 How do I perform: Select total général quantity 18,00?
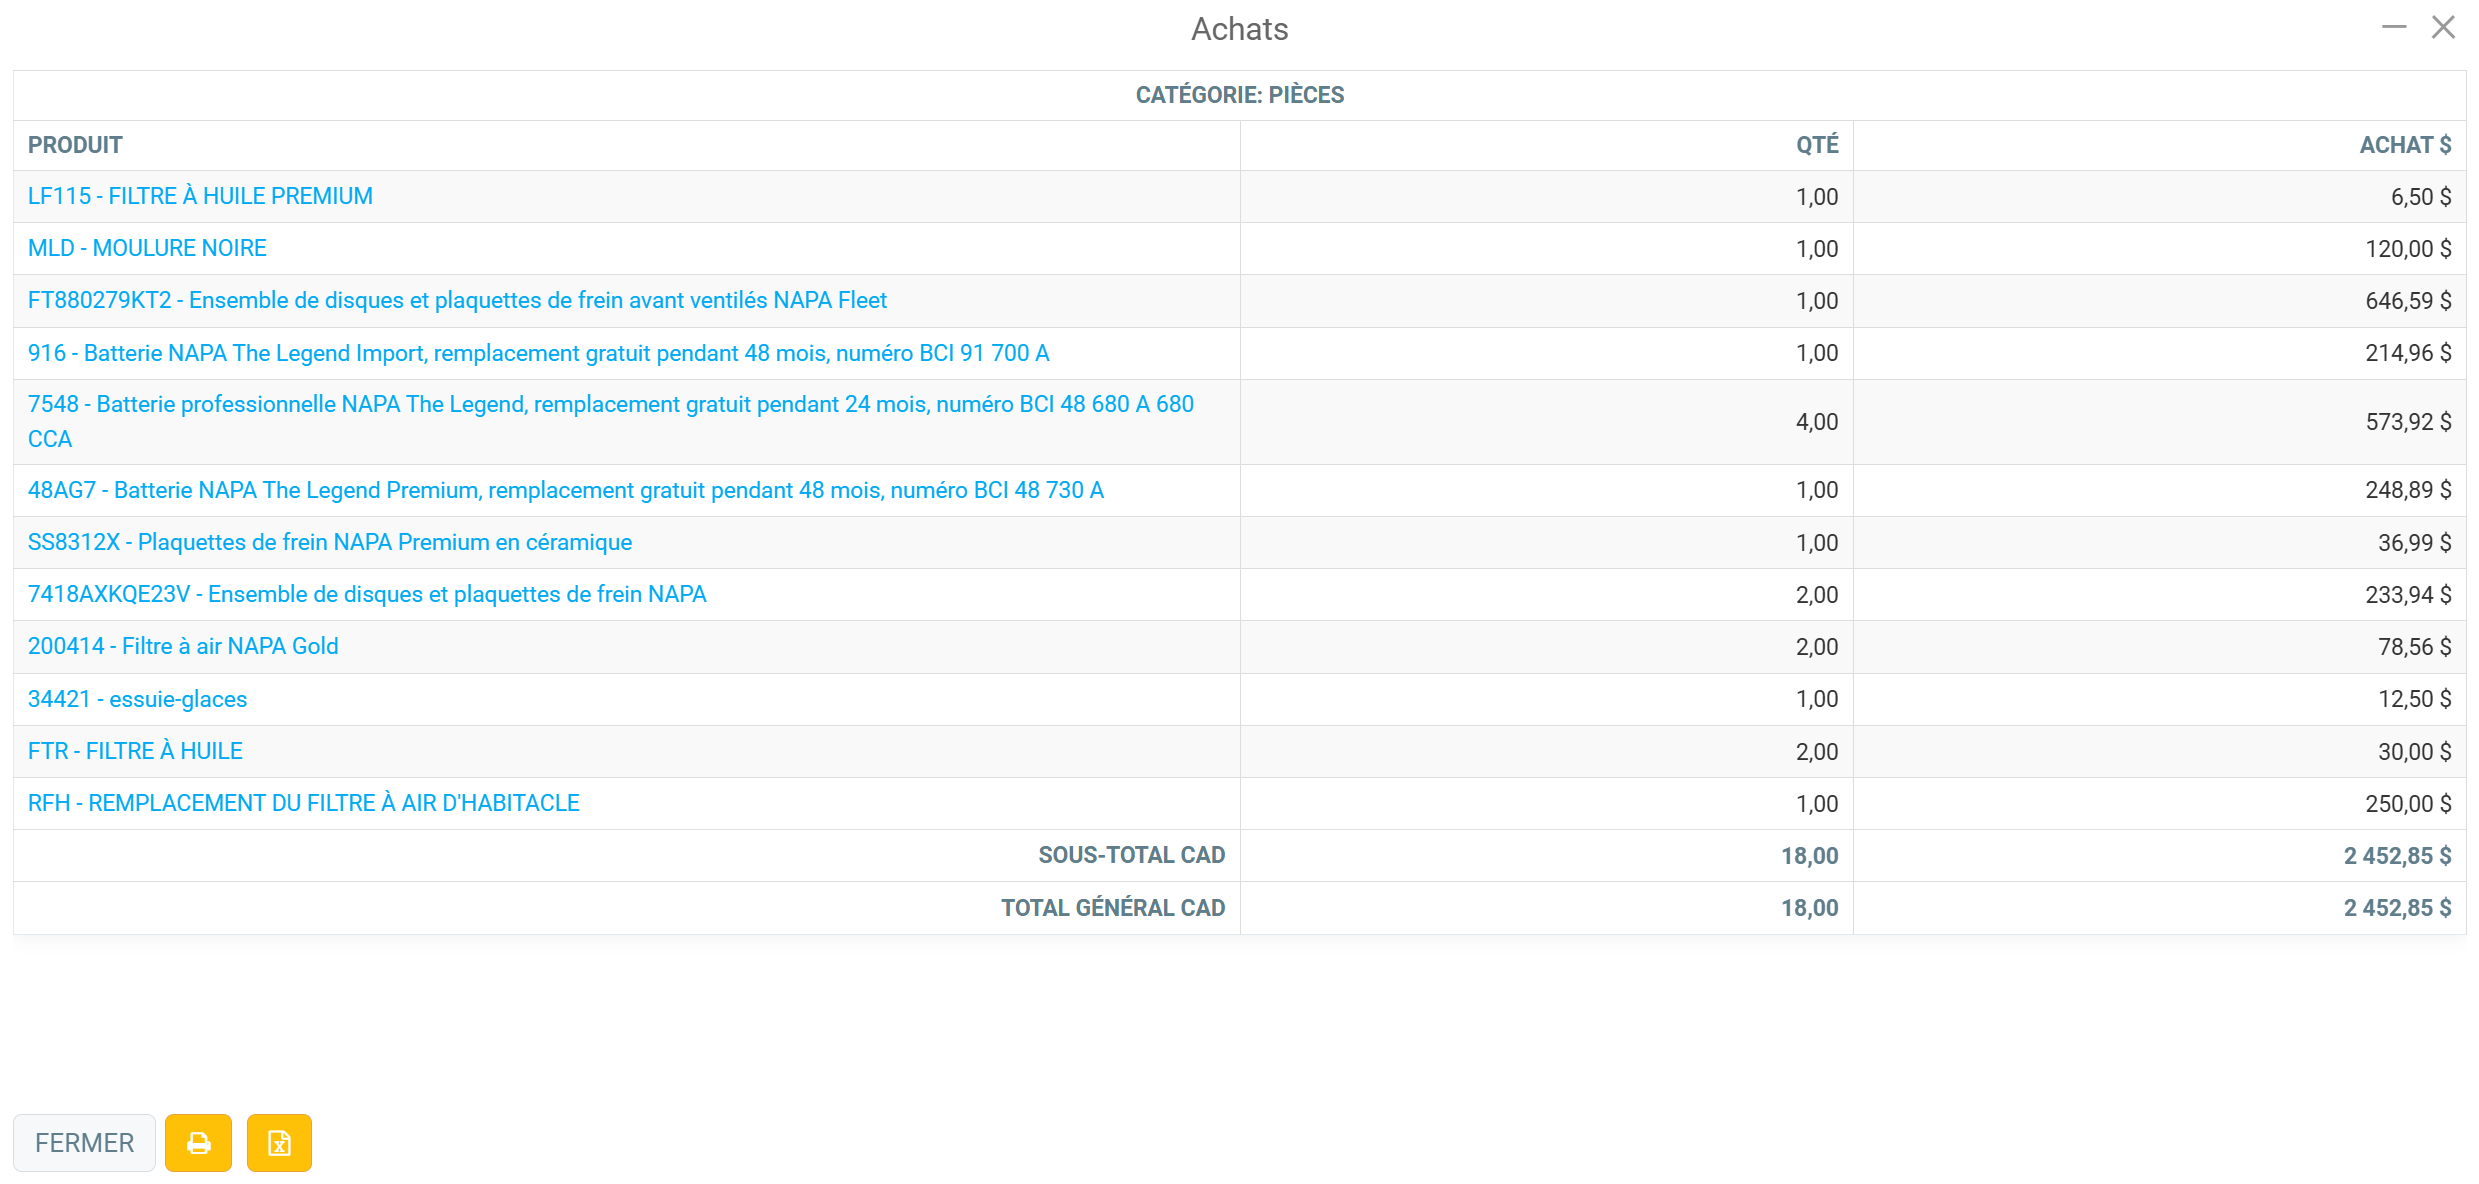[x=1809, y=908]
